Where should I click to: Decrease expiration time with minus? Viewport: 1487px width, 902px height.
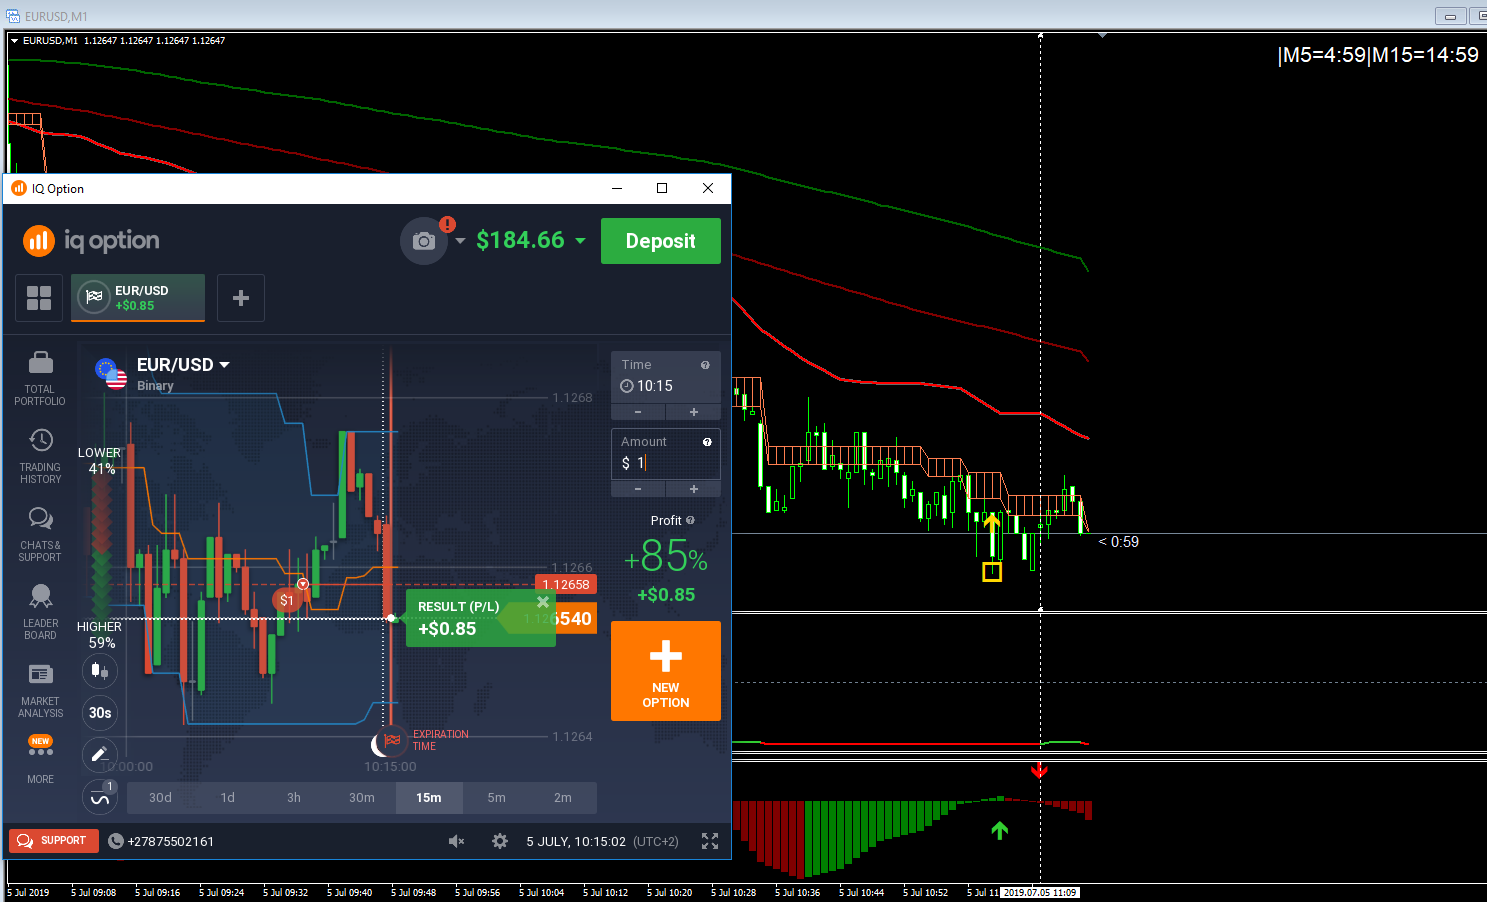pyautogui.click(x=638, y=412)
